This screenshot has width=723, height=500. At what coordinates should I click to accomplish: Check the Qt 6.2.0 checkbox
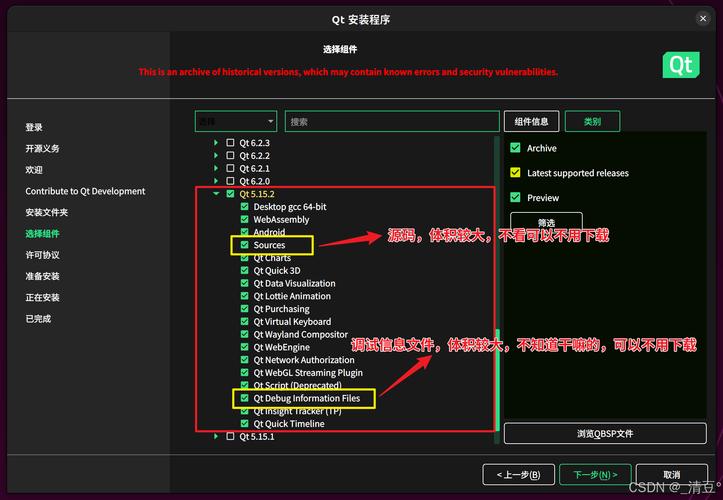[x=230, y=181]
